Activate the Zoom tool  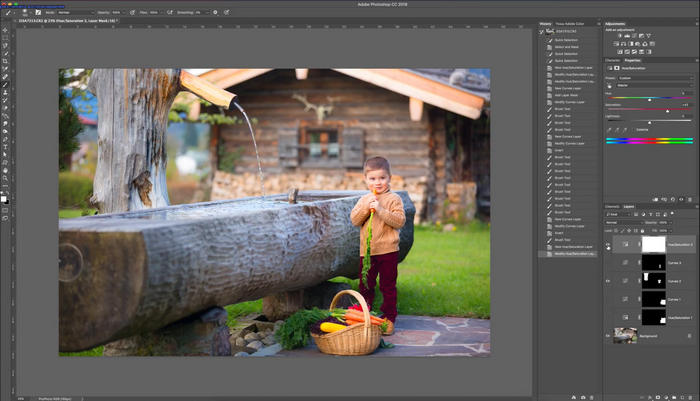pos(5,178)
